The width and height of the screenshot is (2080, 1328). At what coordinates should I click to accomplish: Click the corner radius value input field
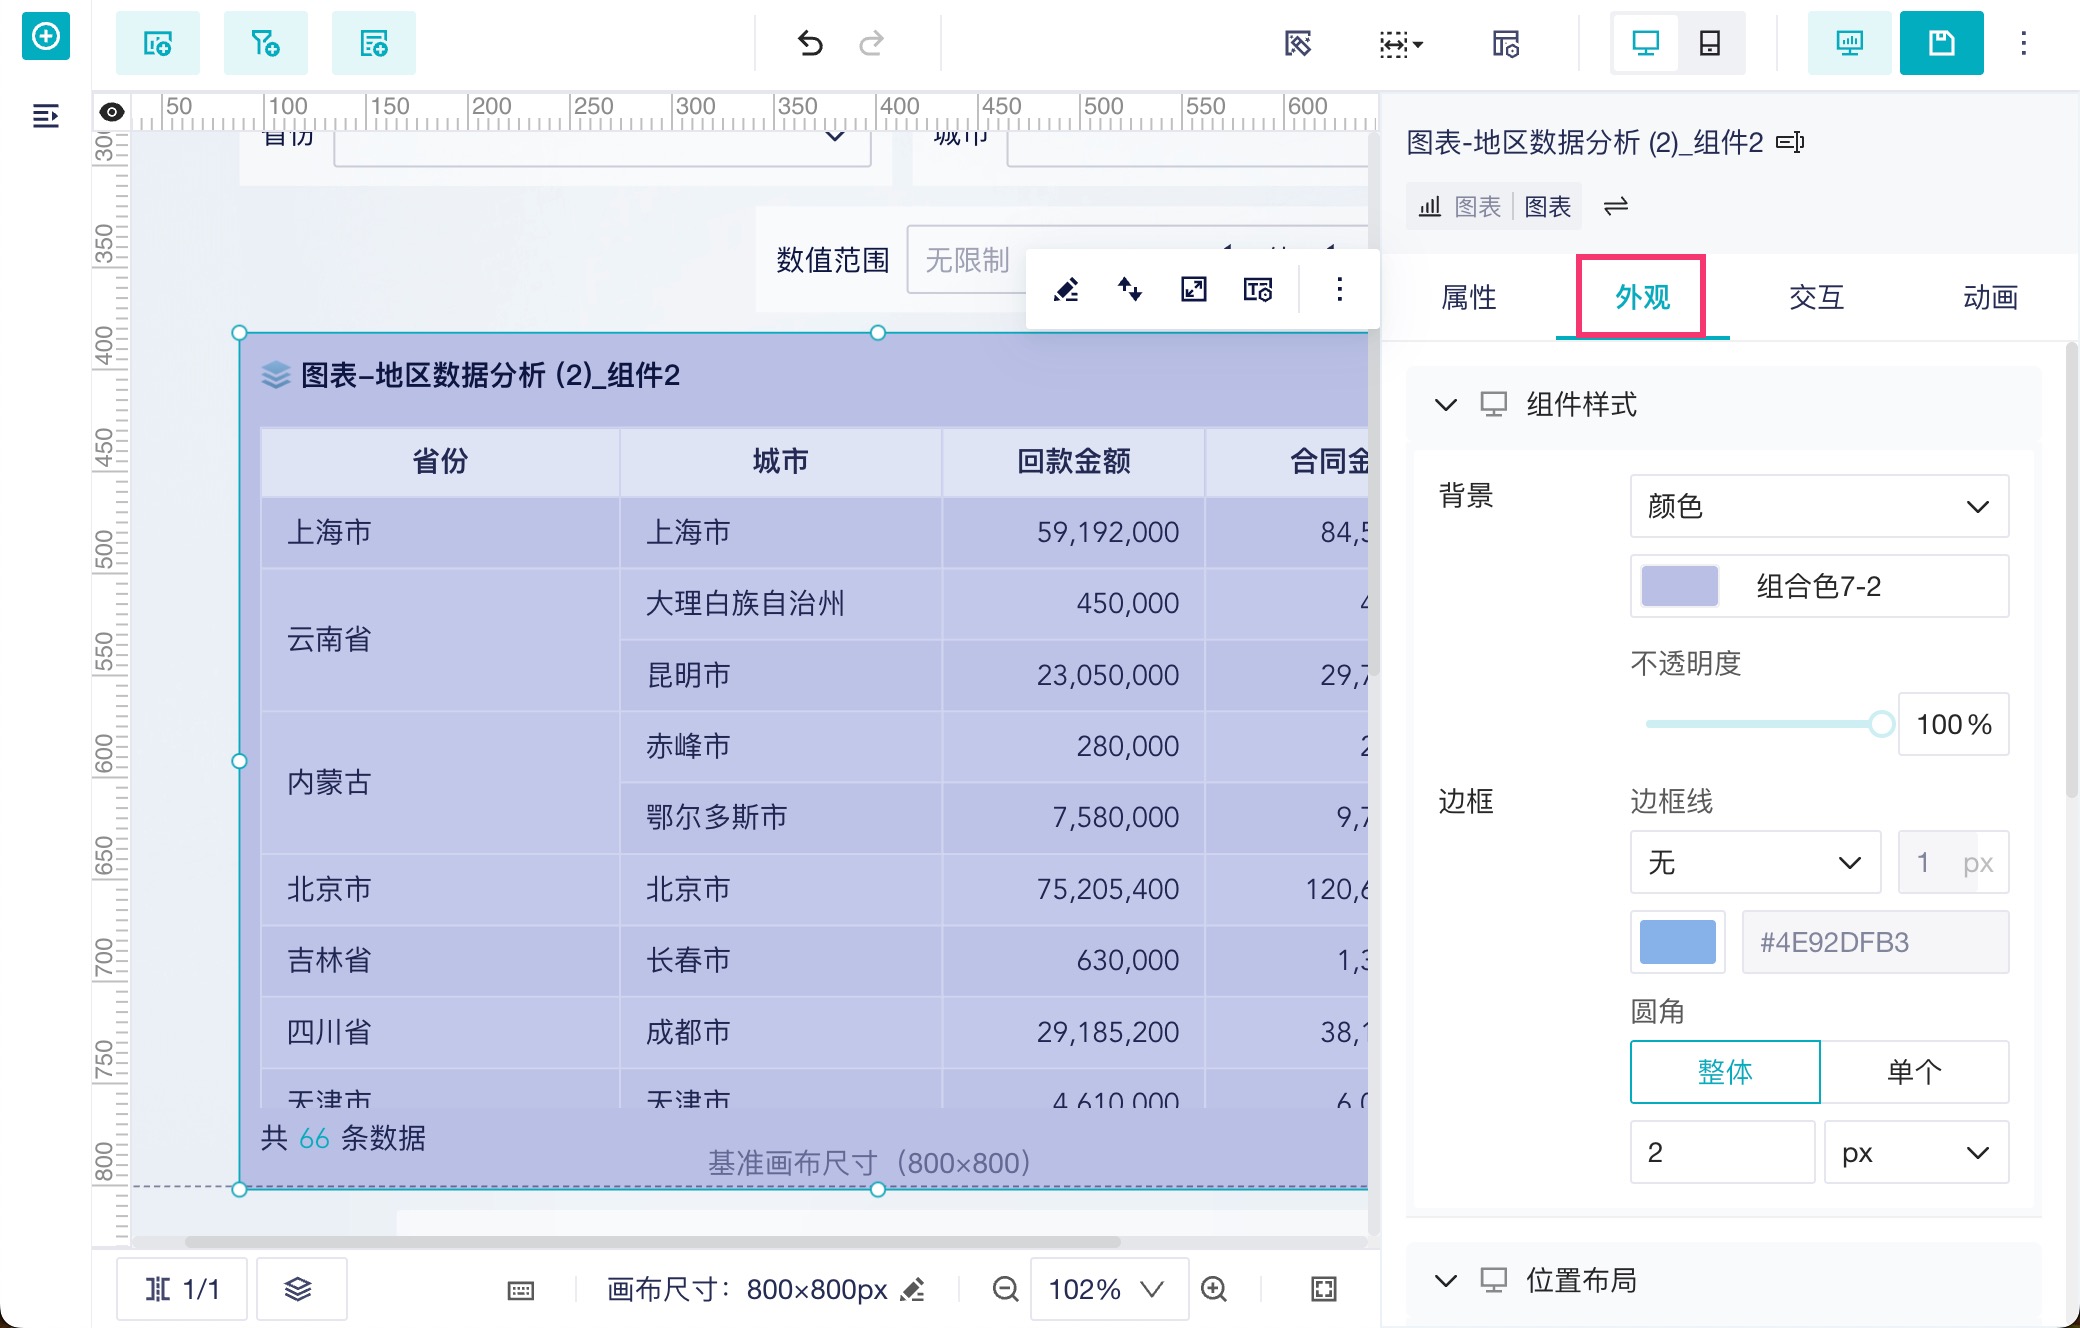(1721, 1152)
